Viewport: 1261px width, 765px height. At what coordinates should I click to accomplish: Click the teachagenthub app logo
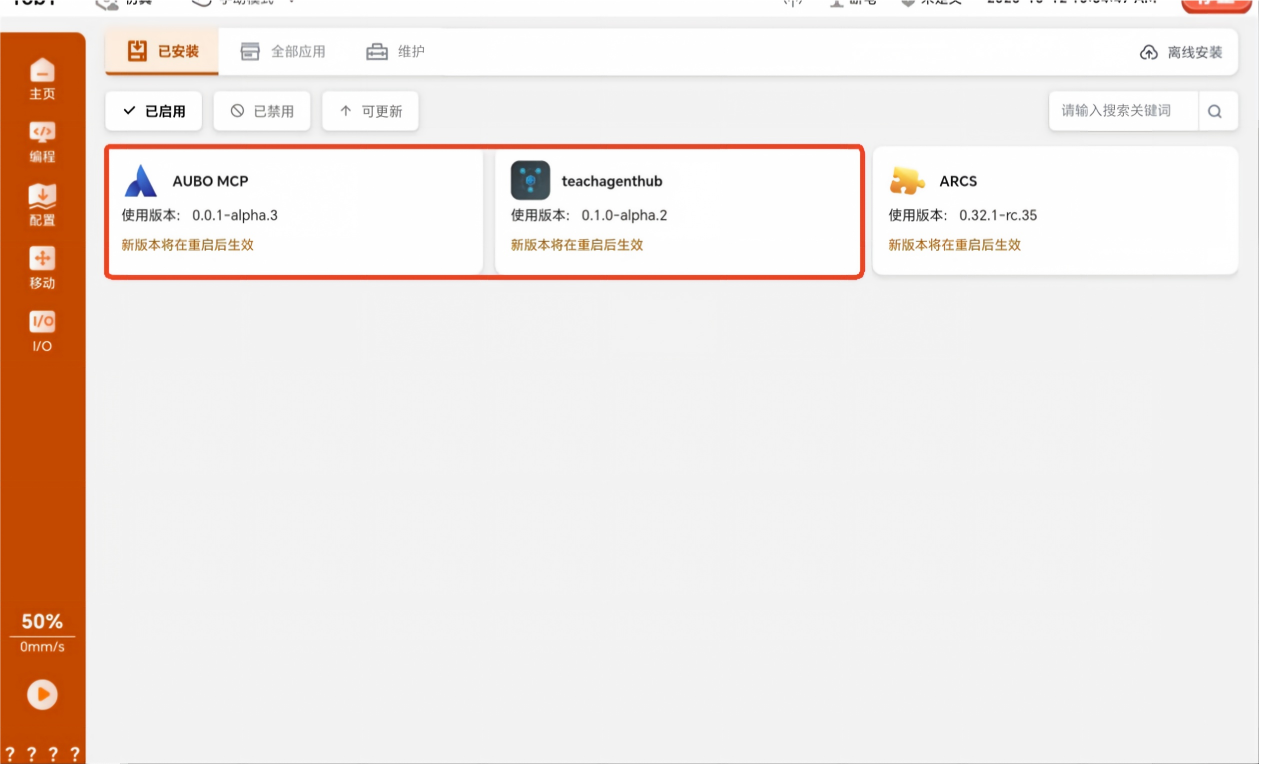pos(530,181)
